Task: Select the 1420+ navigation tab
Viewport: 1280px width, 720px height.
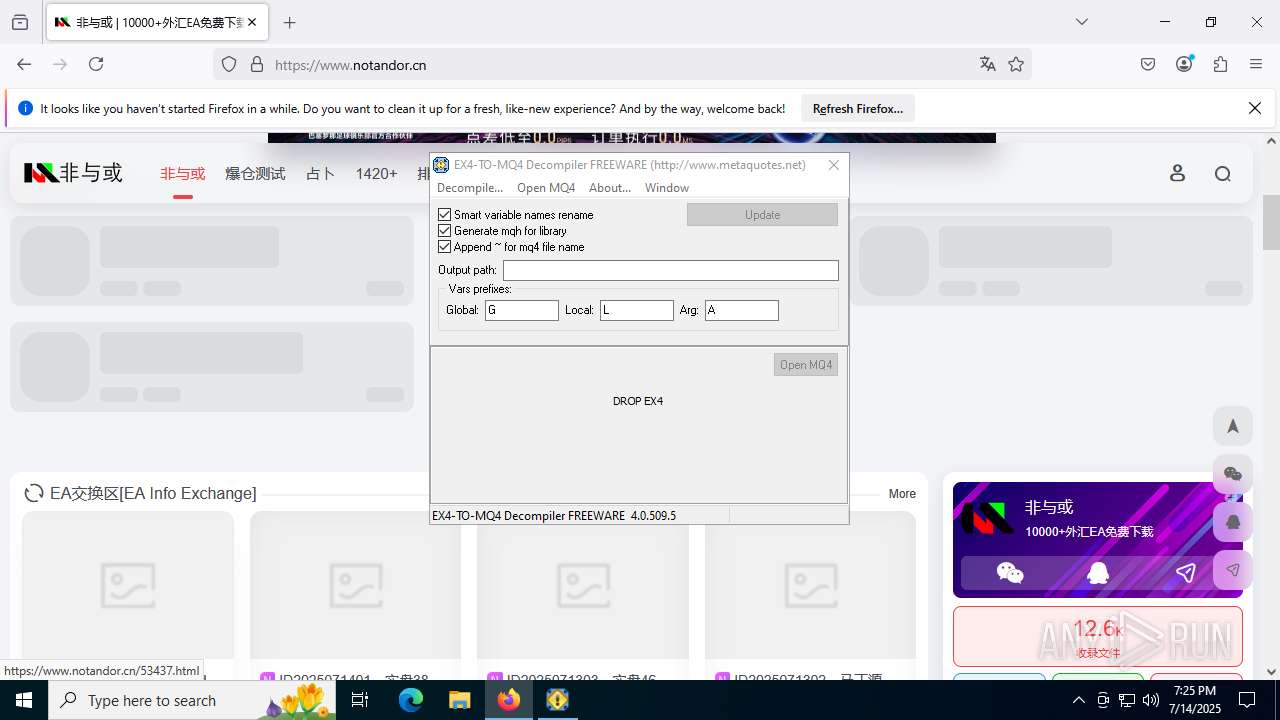Action: [x=376, y=174]
